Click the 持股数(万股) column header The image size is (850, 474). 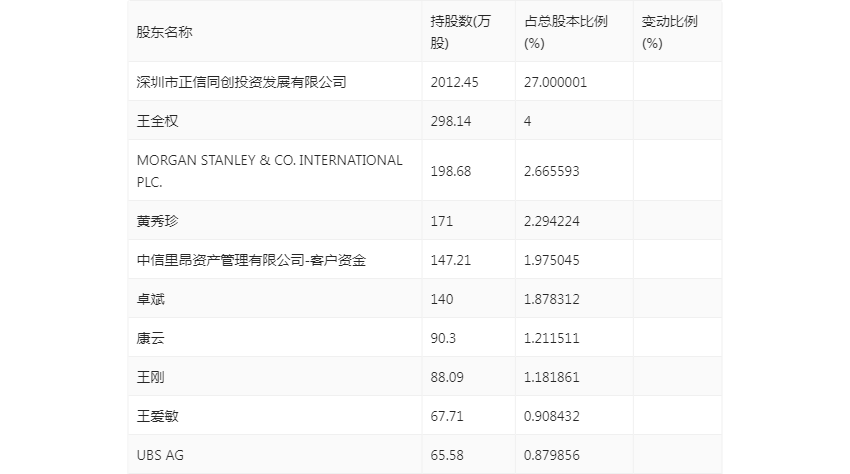coord(454,32)
